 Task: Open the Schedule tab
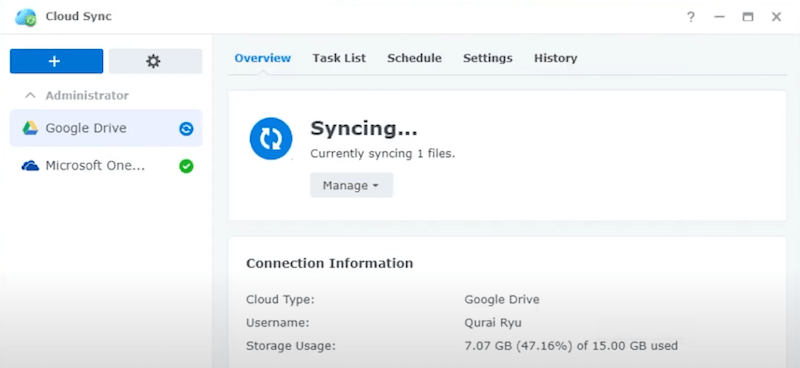point(414,58)
